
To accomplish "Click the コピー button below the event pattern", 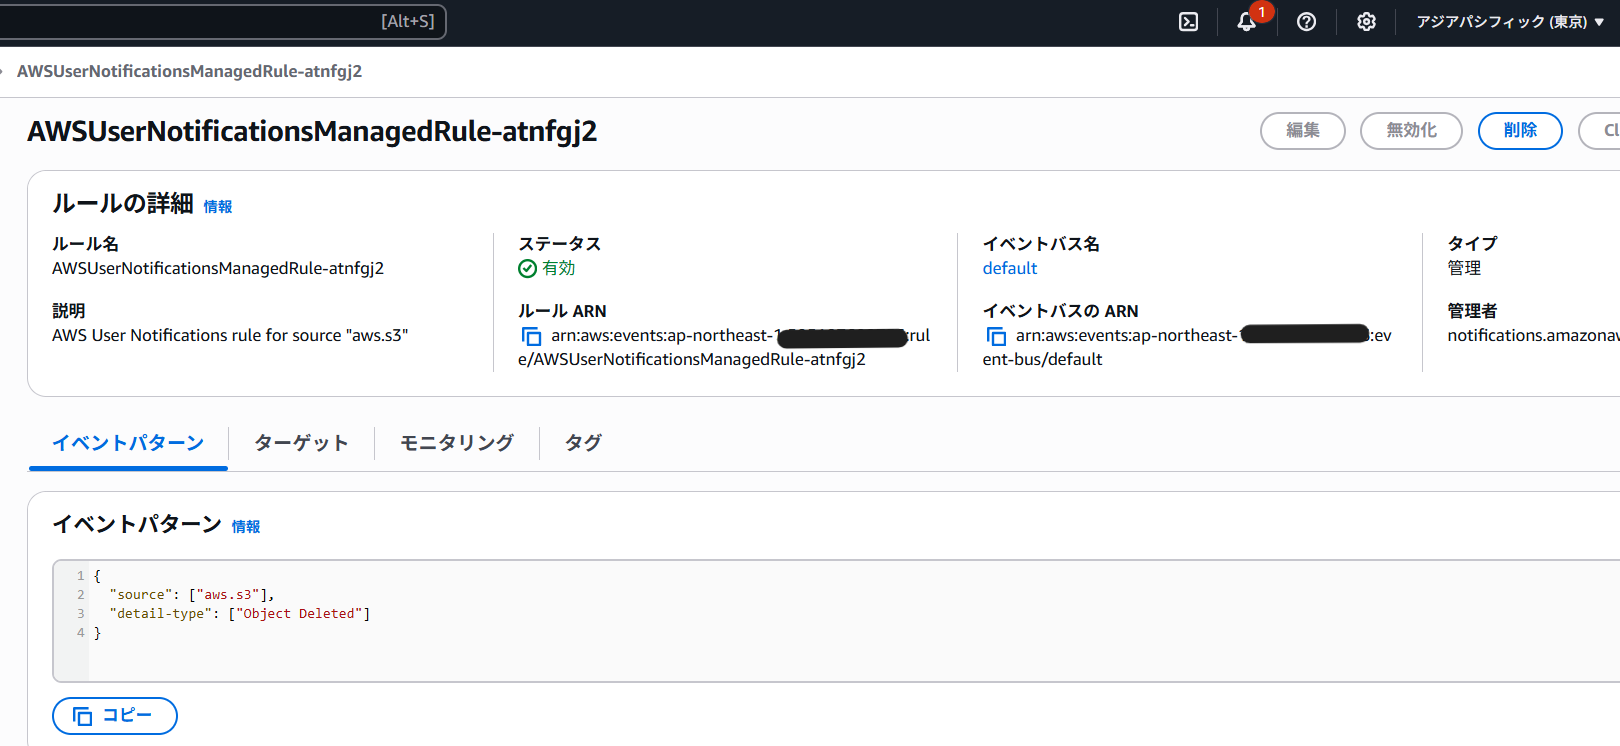I will pos(114,716).
